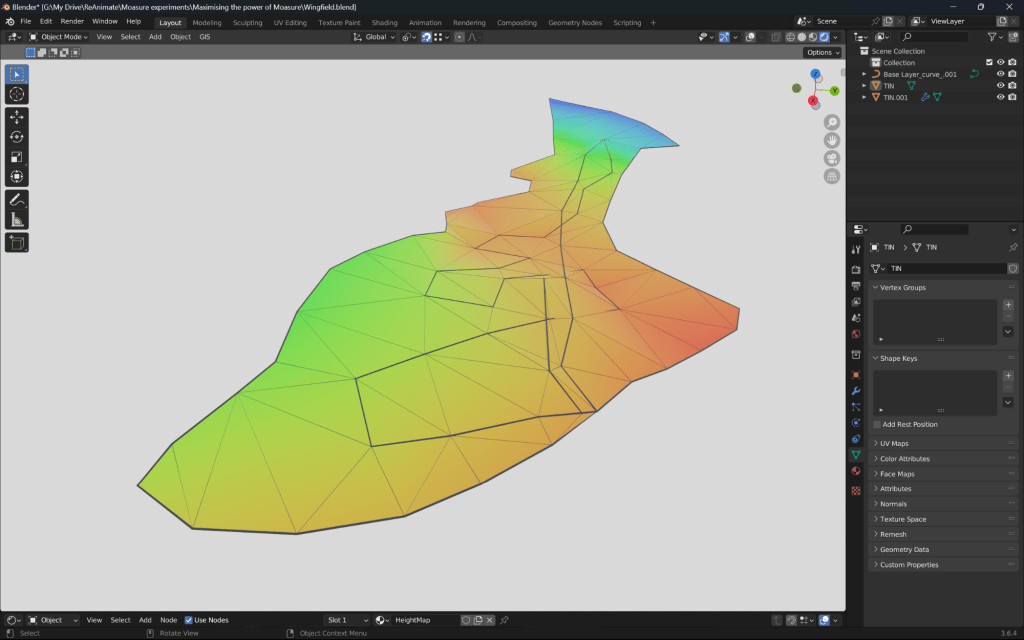
Task: Click the Zoom viewport magnifier icon
Action: click(831, 122)
